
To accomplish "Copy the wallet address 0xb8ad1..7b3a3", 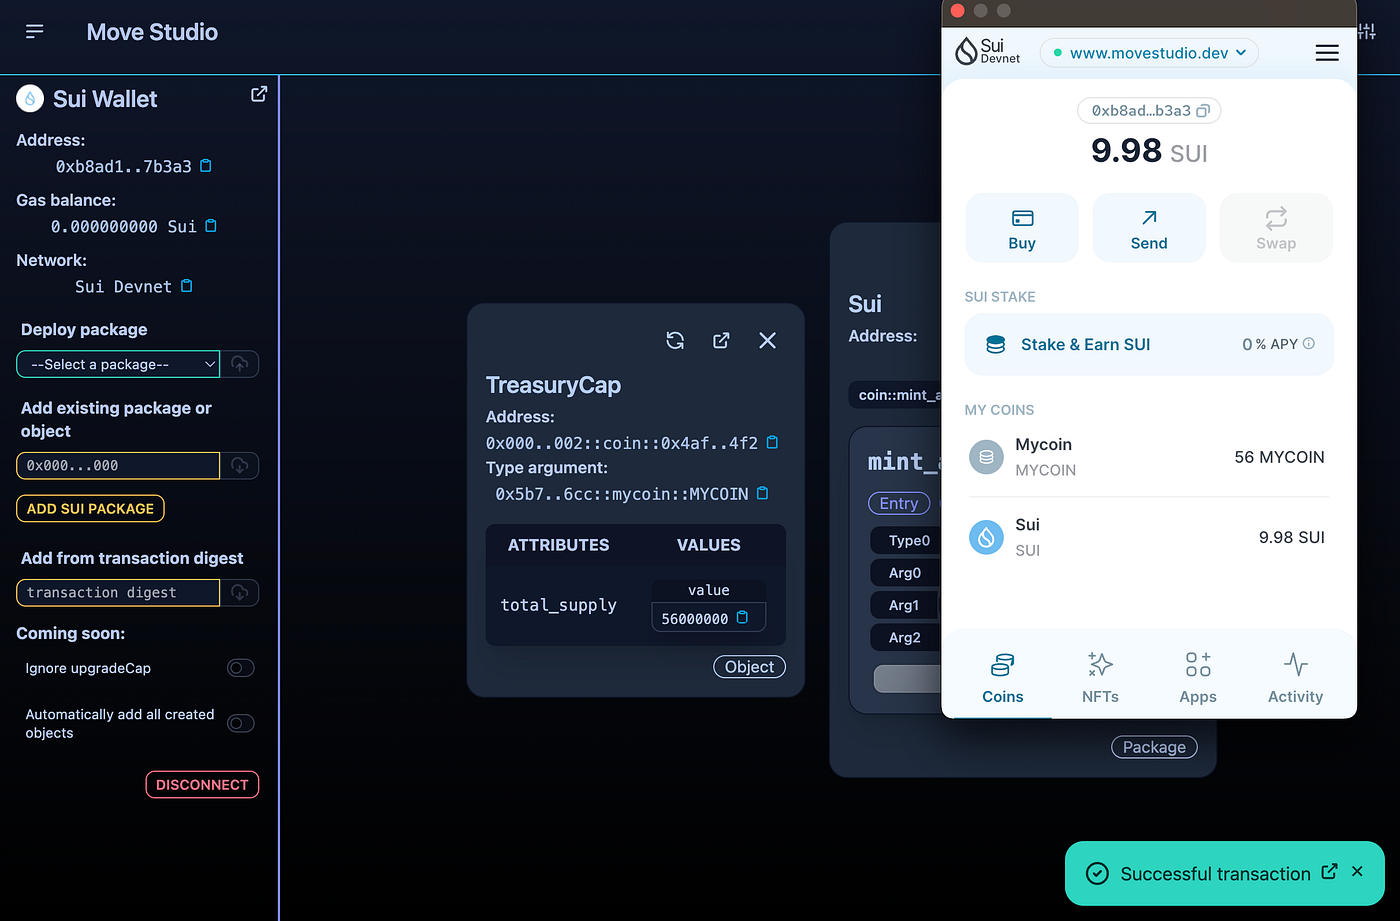I will coord(206,166).
